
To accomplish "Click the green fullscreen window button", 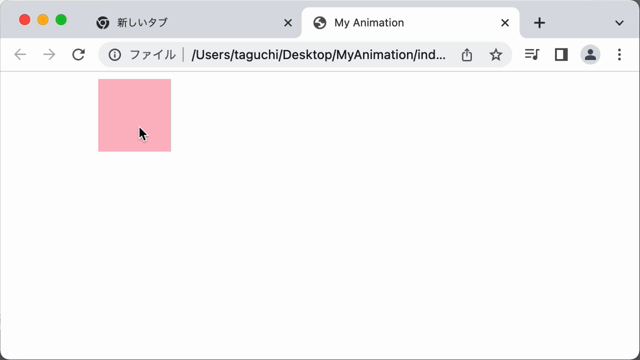I will pos(61,20).
